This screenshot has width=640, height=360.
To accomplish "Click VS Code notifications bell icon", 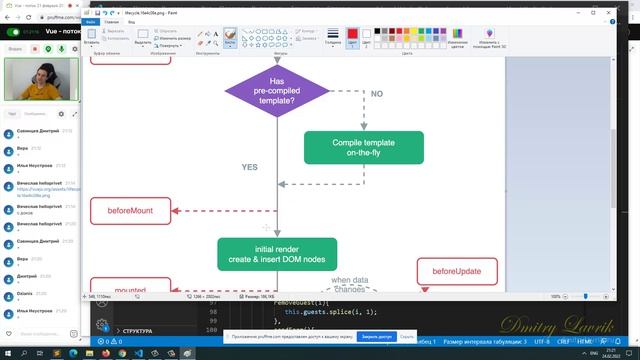I will click(618, 342).
